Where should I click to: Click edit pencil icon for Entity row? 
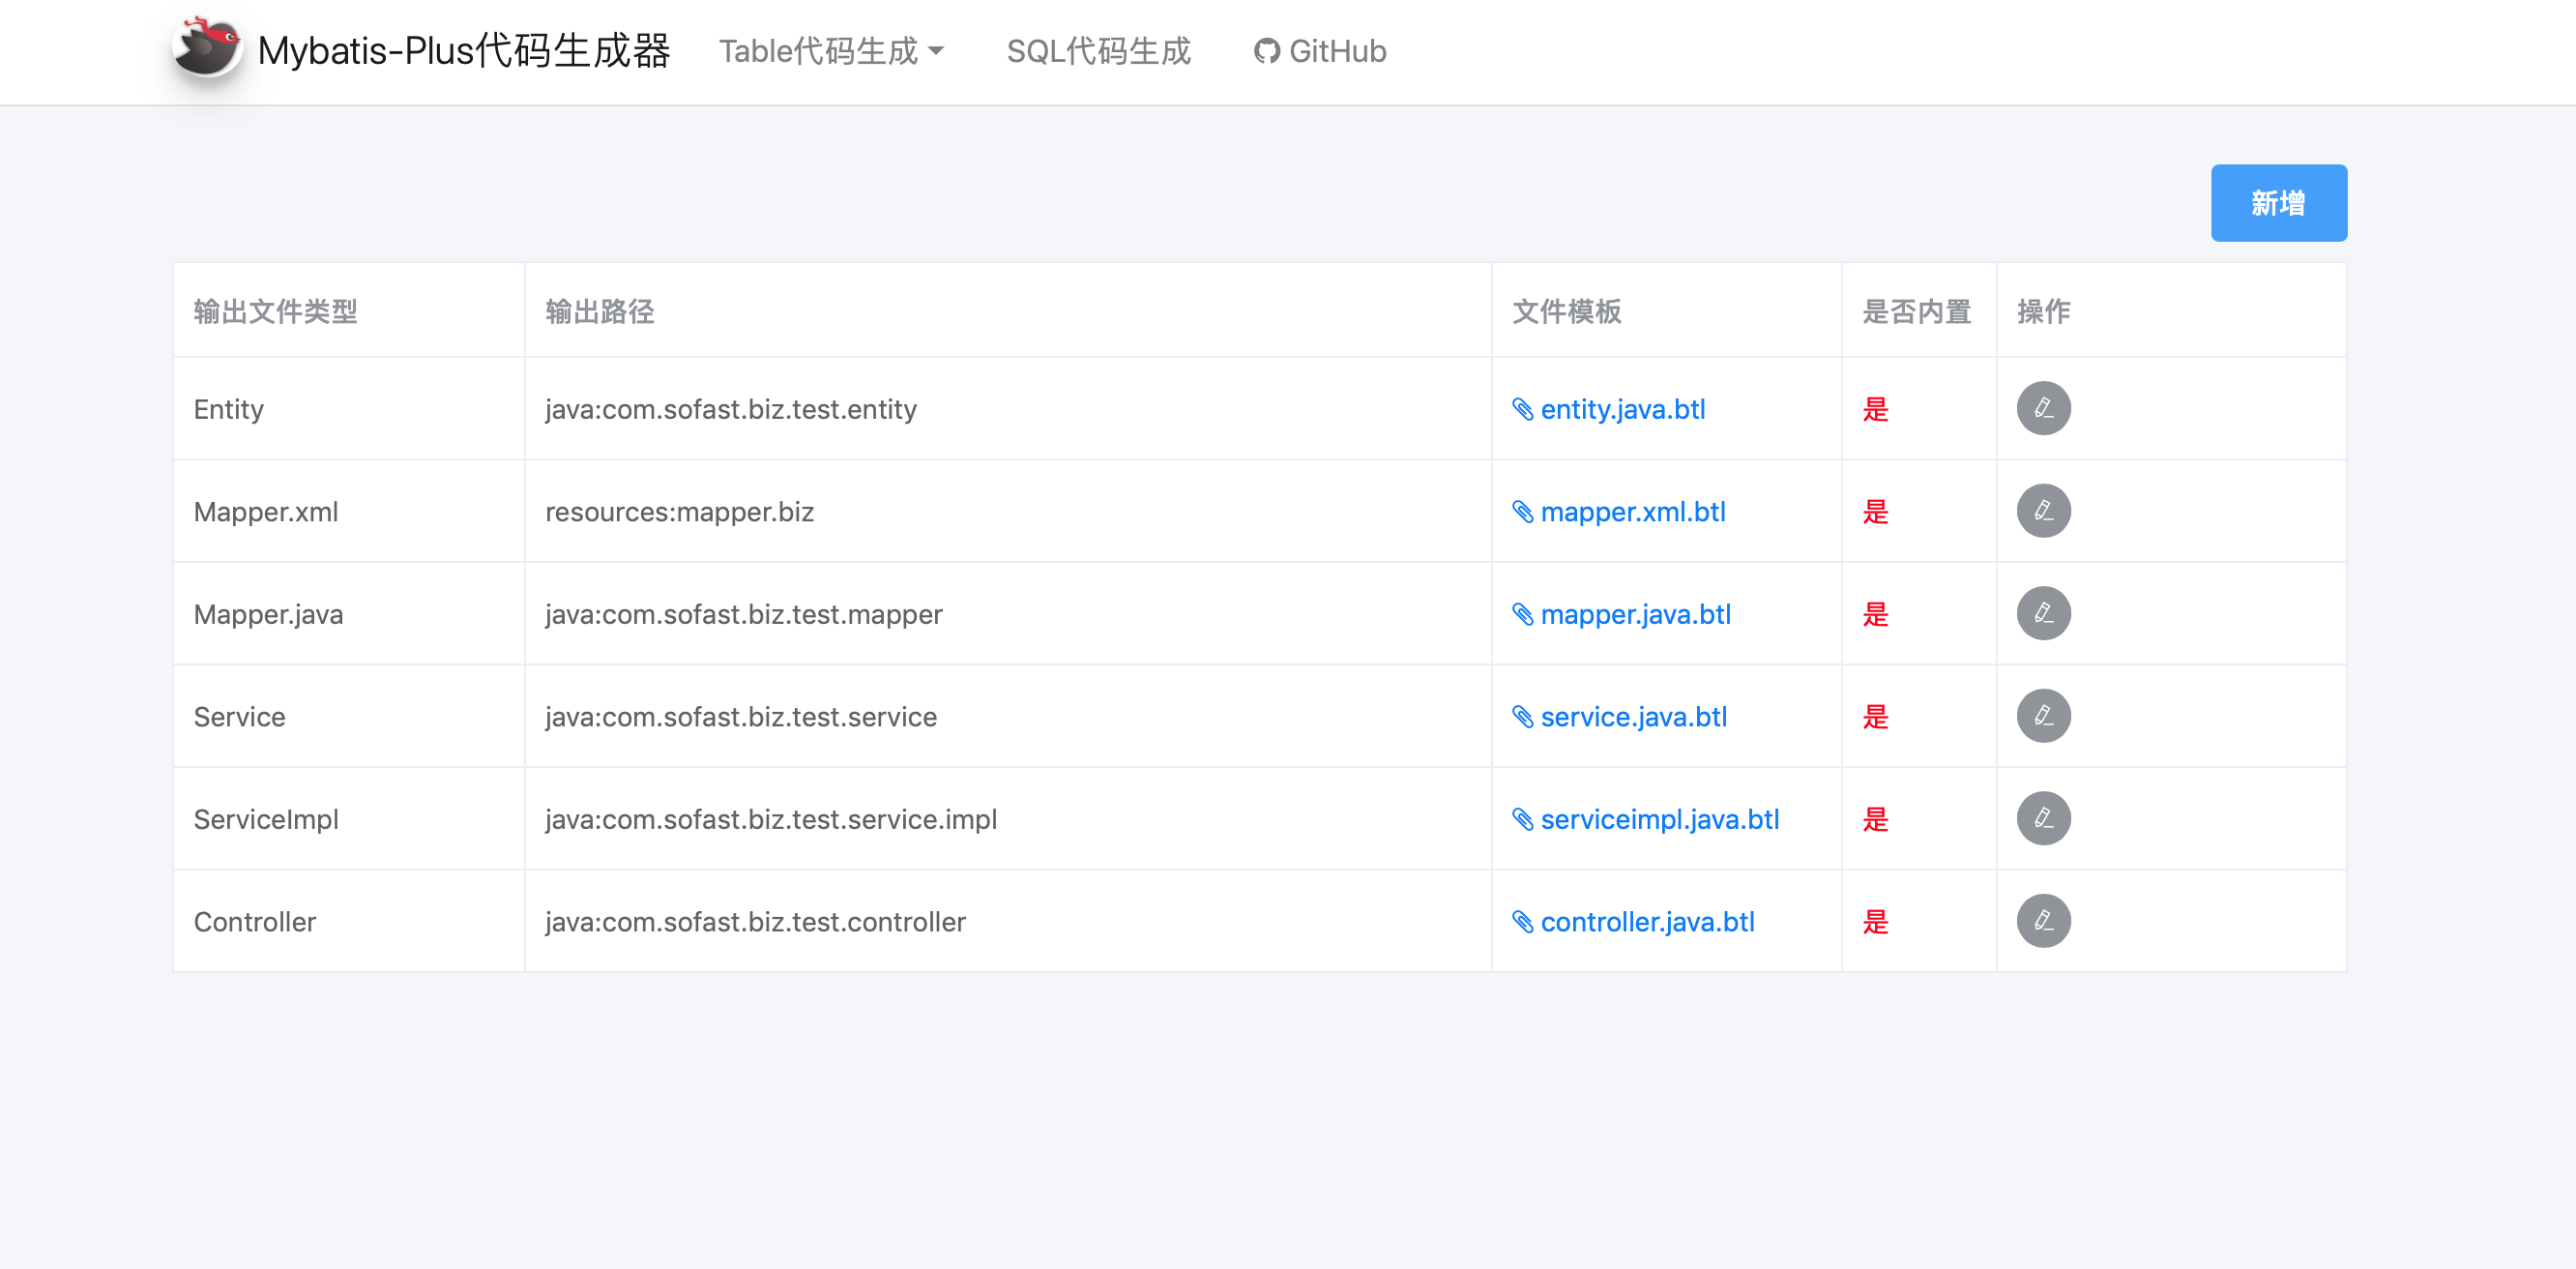tap(2043, 408)
